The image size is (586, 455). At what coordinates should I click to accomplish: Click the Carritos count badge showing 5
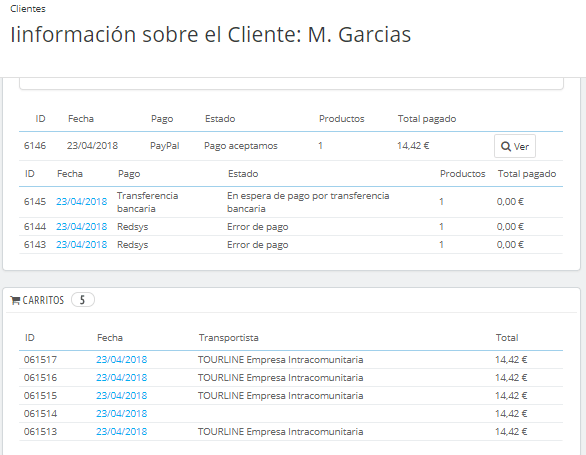click(83, 300)
